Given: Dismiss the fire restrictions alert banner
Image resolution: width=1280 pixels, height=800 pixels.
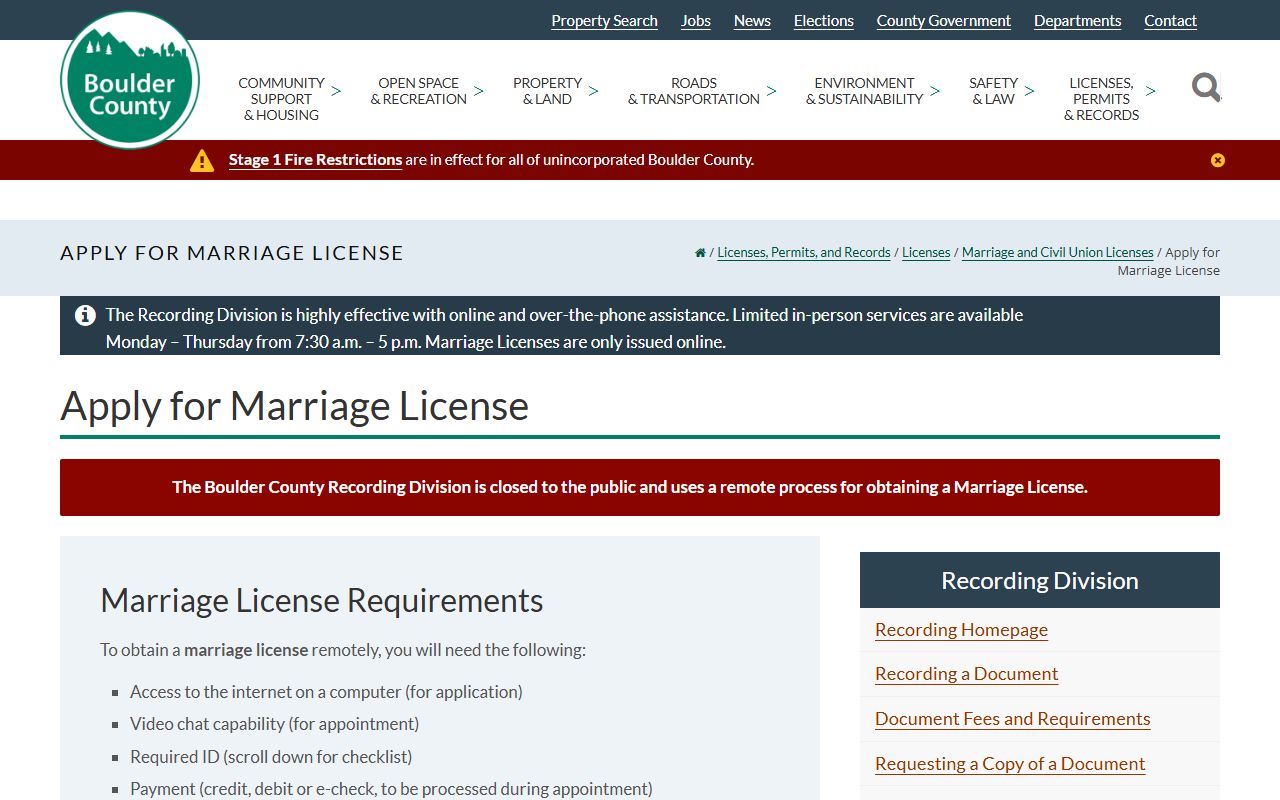Looking at the screenshot, I should (x=1217, y=160).
